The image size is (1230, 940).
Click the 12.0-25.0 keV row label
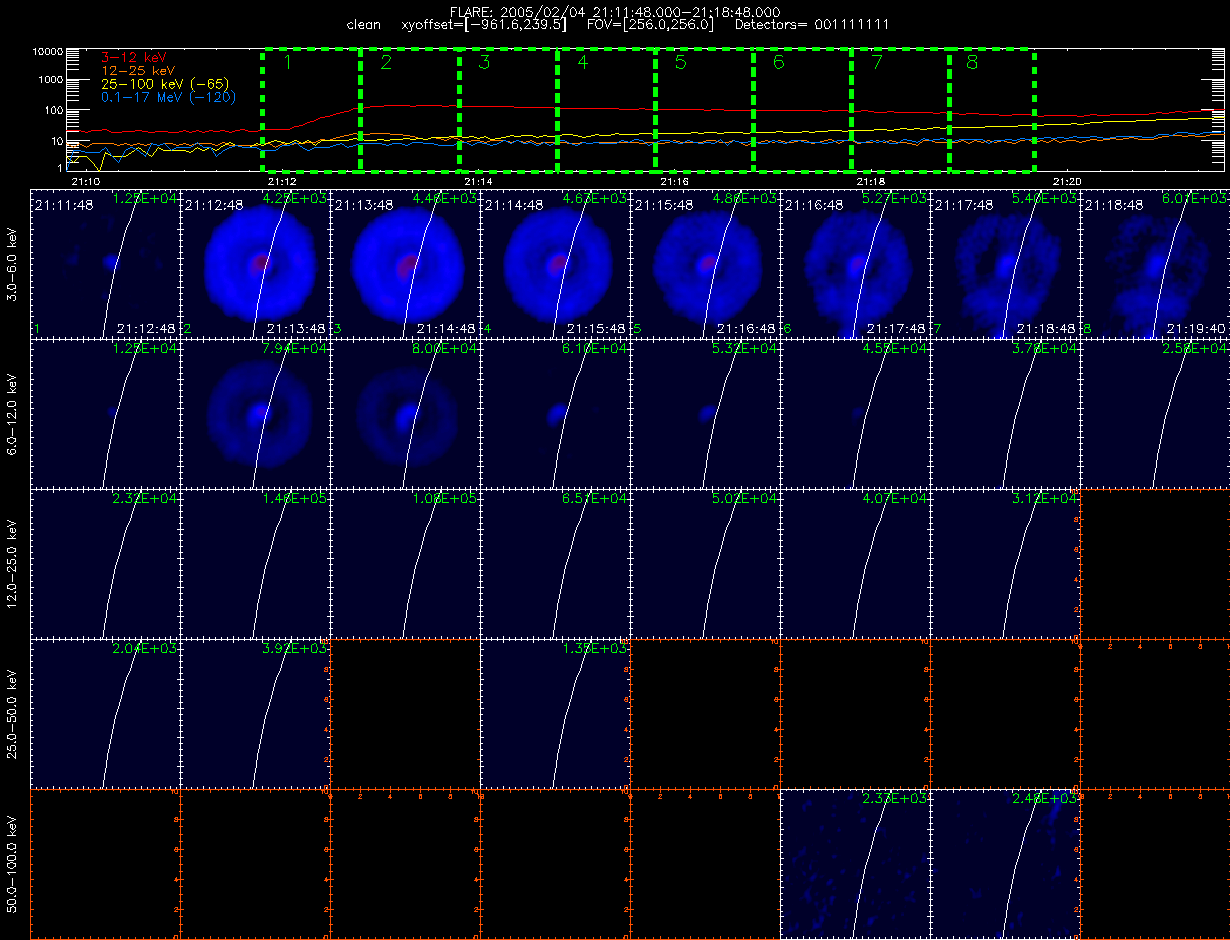[x=12, y=563]
